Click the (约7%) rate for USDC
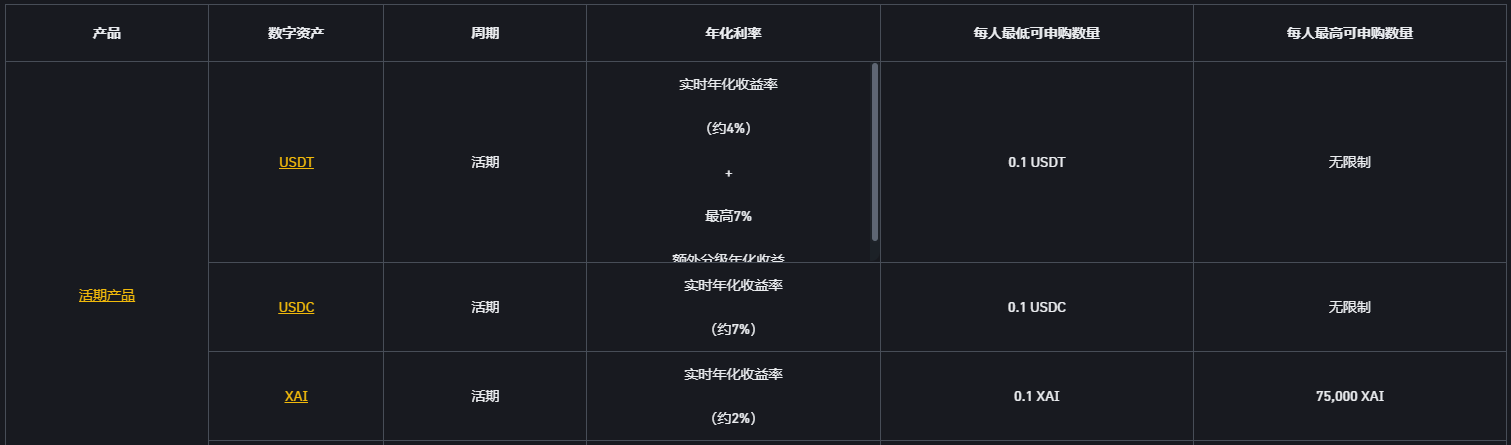The image size is (1511, 445). pos(732,329)
